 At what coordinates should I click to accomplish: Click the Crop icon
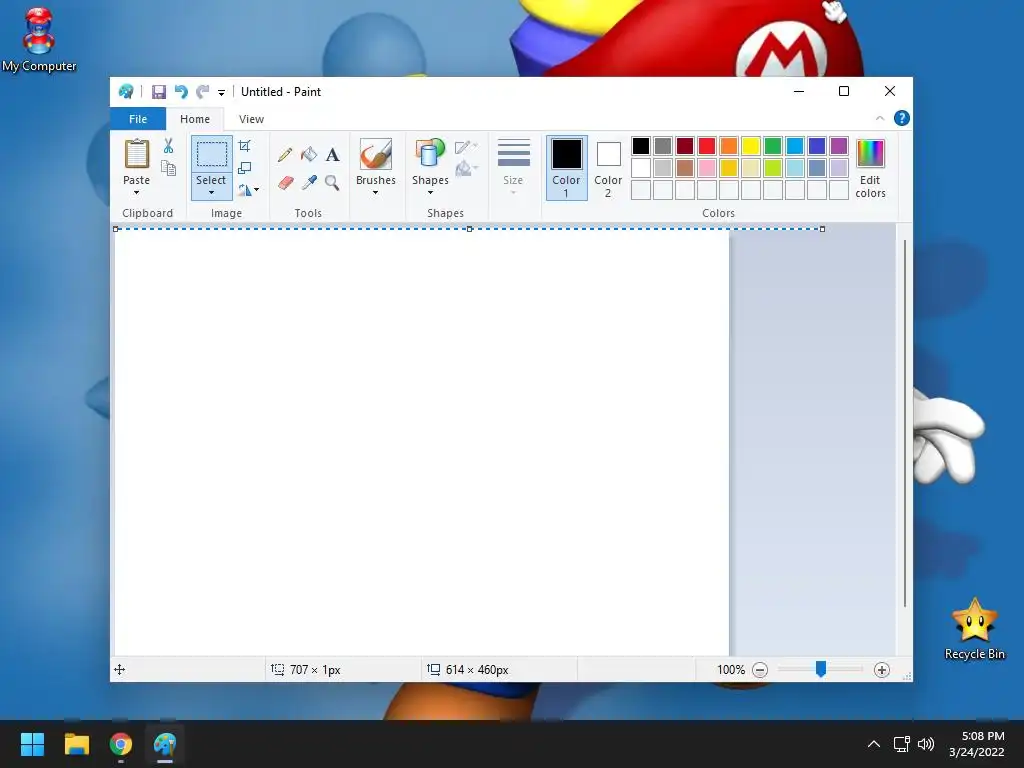(244, 146)
